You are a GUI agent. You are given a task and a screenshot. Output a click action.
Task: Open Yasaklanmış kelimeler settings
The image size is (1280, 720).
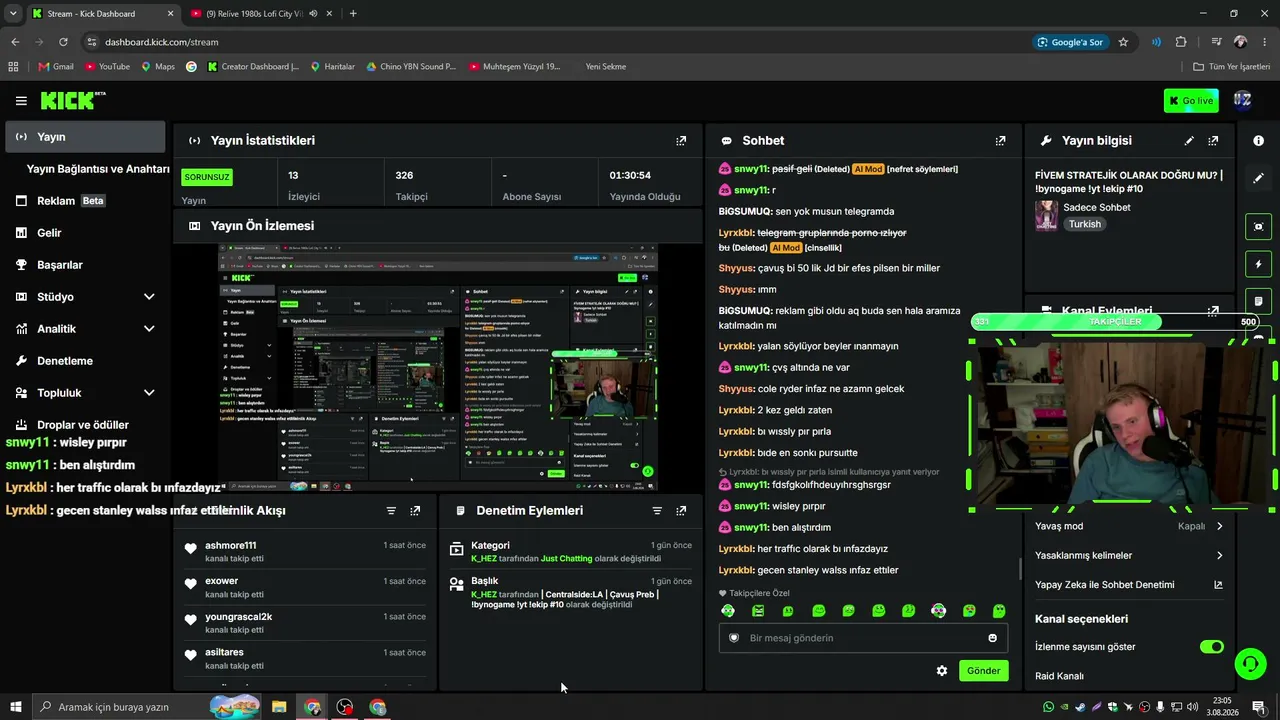click(x=1129, y=555)
